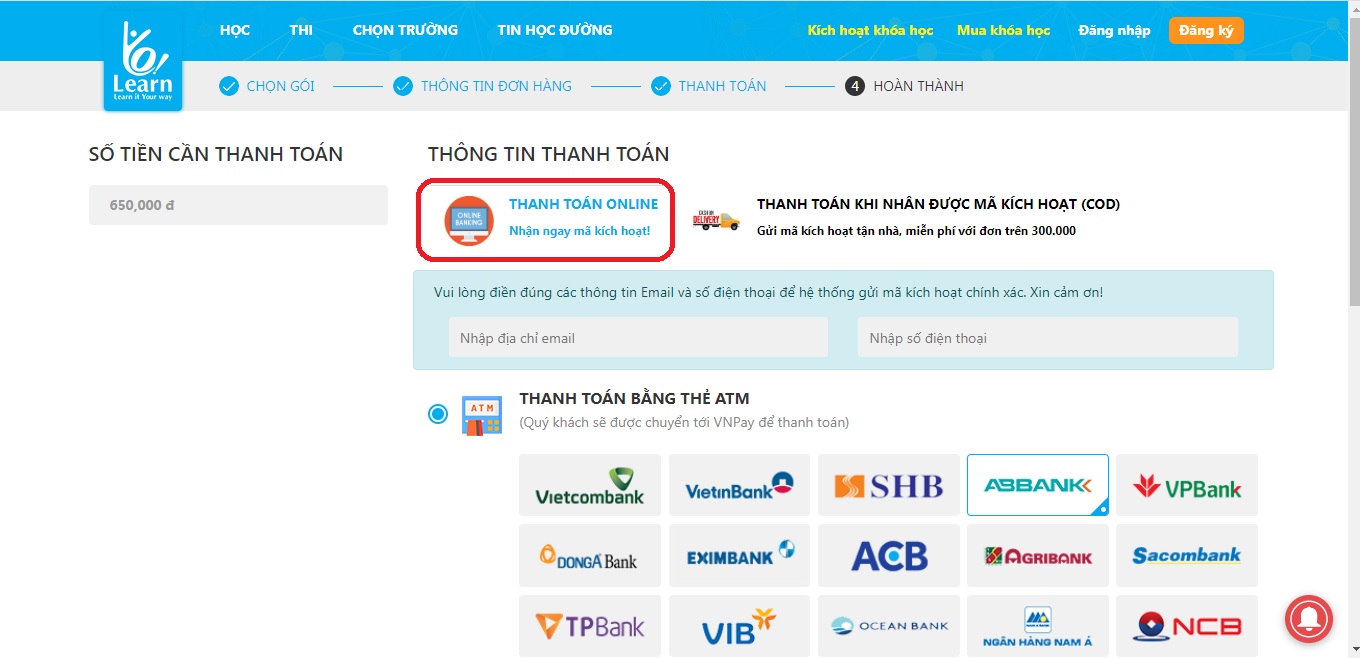This screenshot has width=1360, height=658.
Task: Click the Đăng ký button
Action: [x=1206, y=31]
